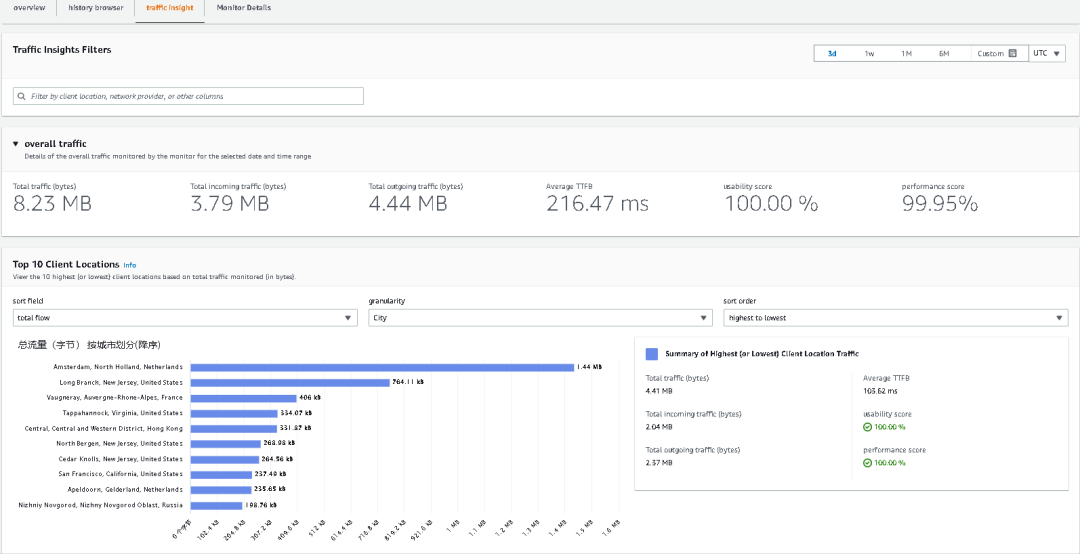Screen dimensions: 1080x554
Task: Select the 3d time range
Action: [832, 53]
